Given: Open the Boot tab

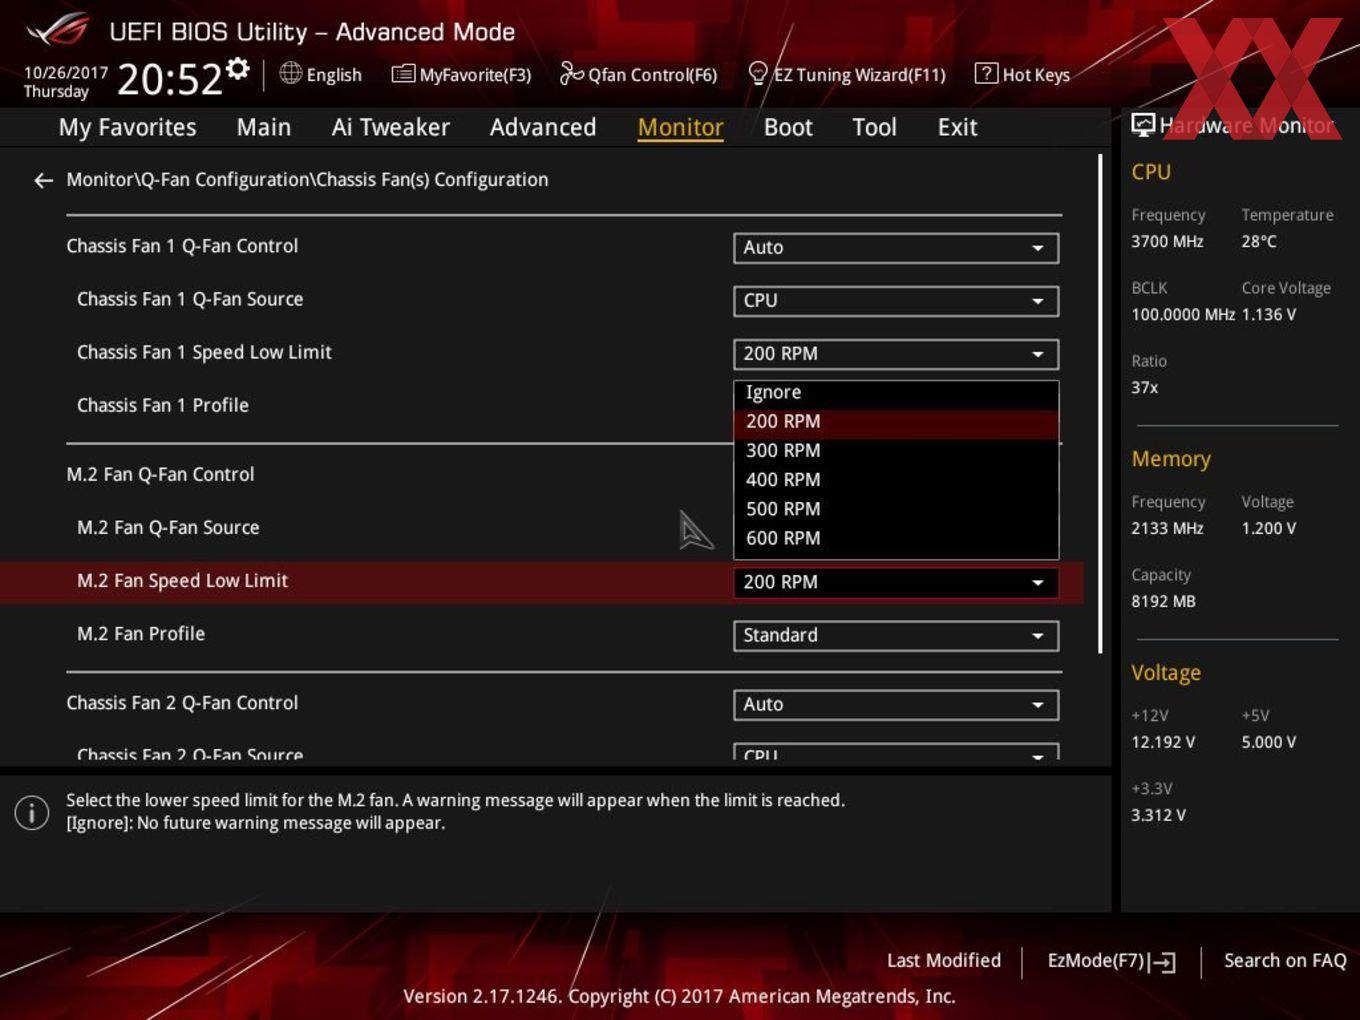Looking at the screenshot, I should coord(788,127).
